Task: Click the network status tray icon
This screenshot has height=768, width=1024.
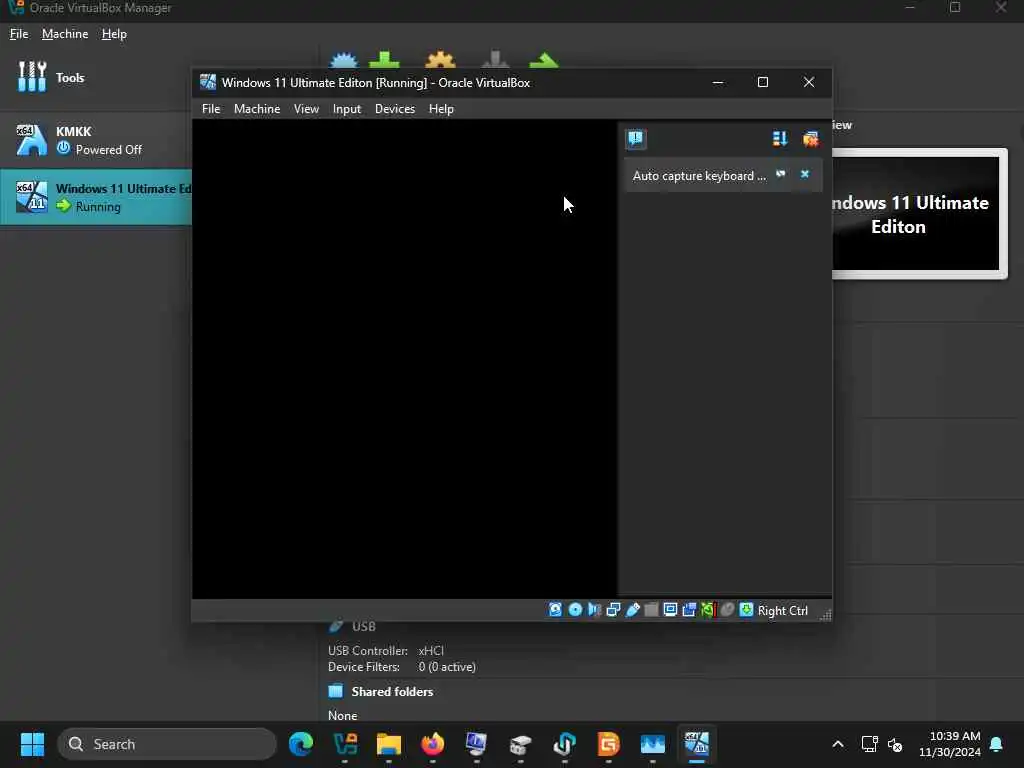Action: 869,744
